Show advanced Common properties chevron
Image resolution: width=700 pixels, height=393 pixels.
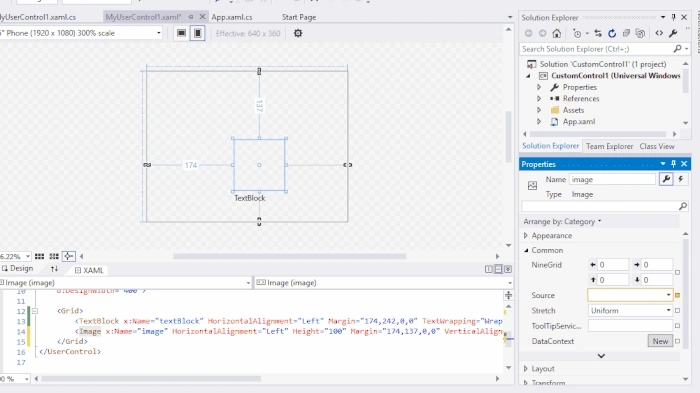(601, 356)
